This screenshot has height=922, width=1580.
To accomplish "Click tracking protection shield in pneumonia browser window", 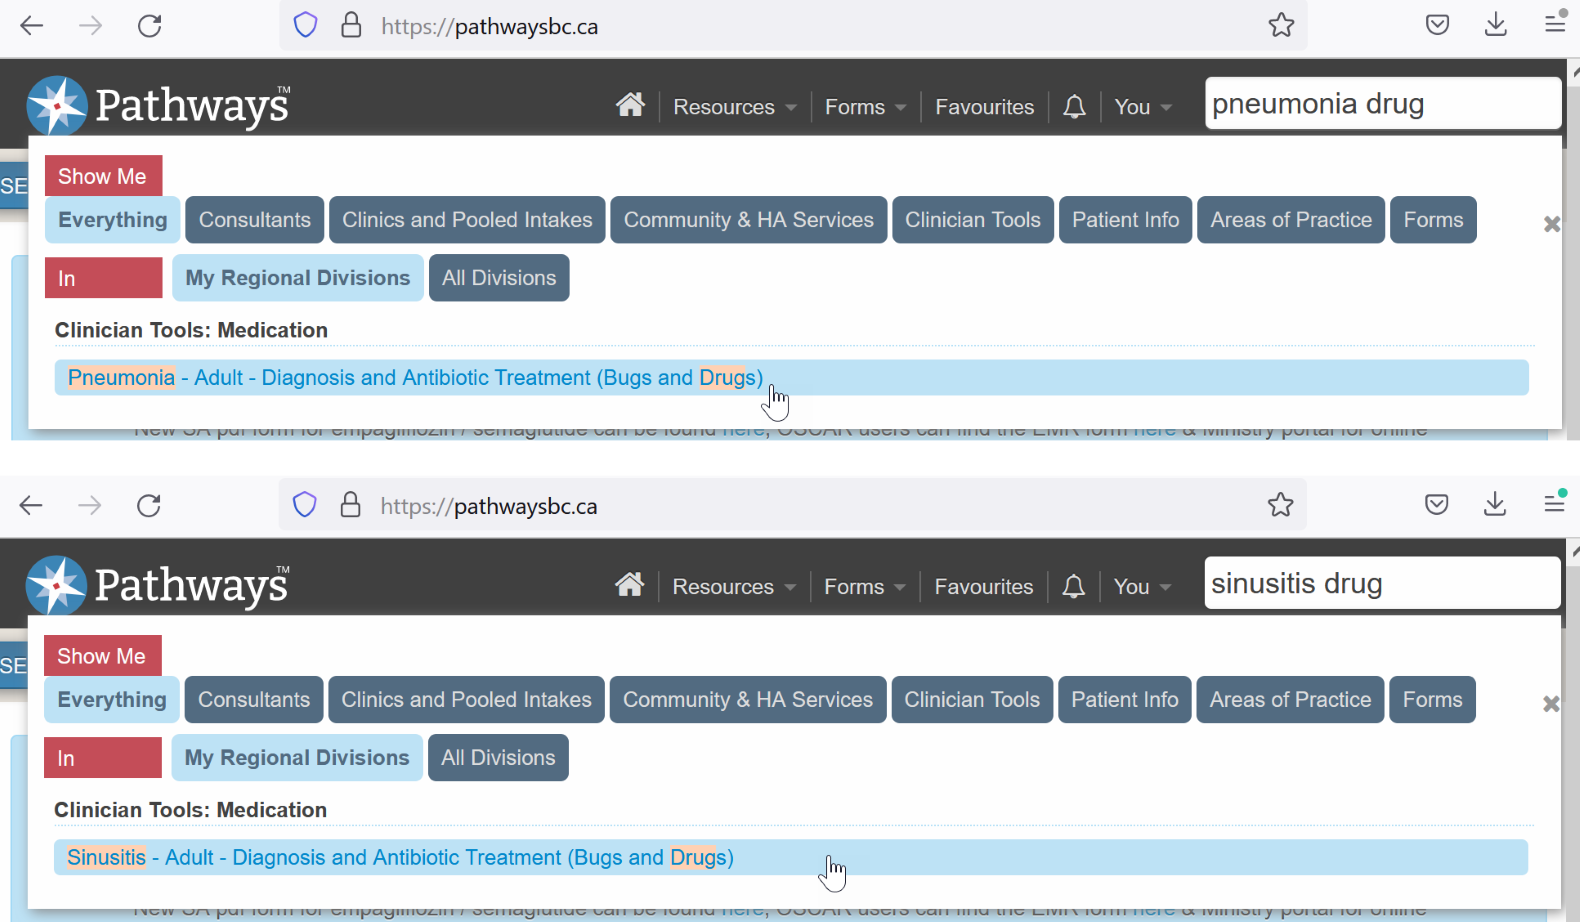I will coord(305,26).
